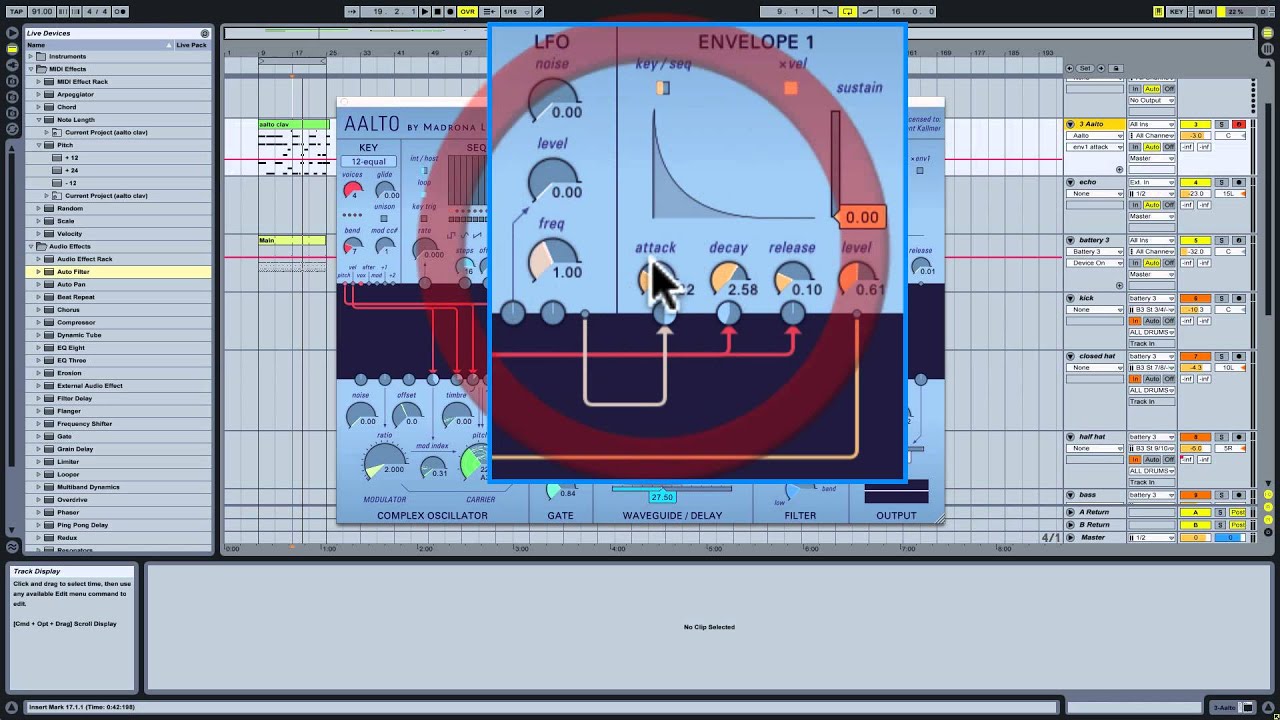Screen dimensions: 1280x720
Task: Enable KEY map mode
Action: [1177, 11]
